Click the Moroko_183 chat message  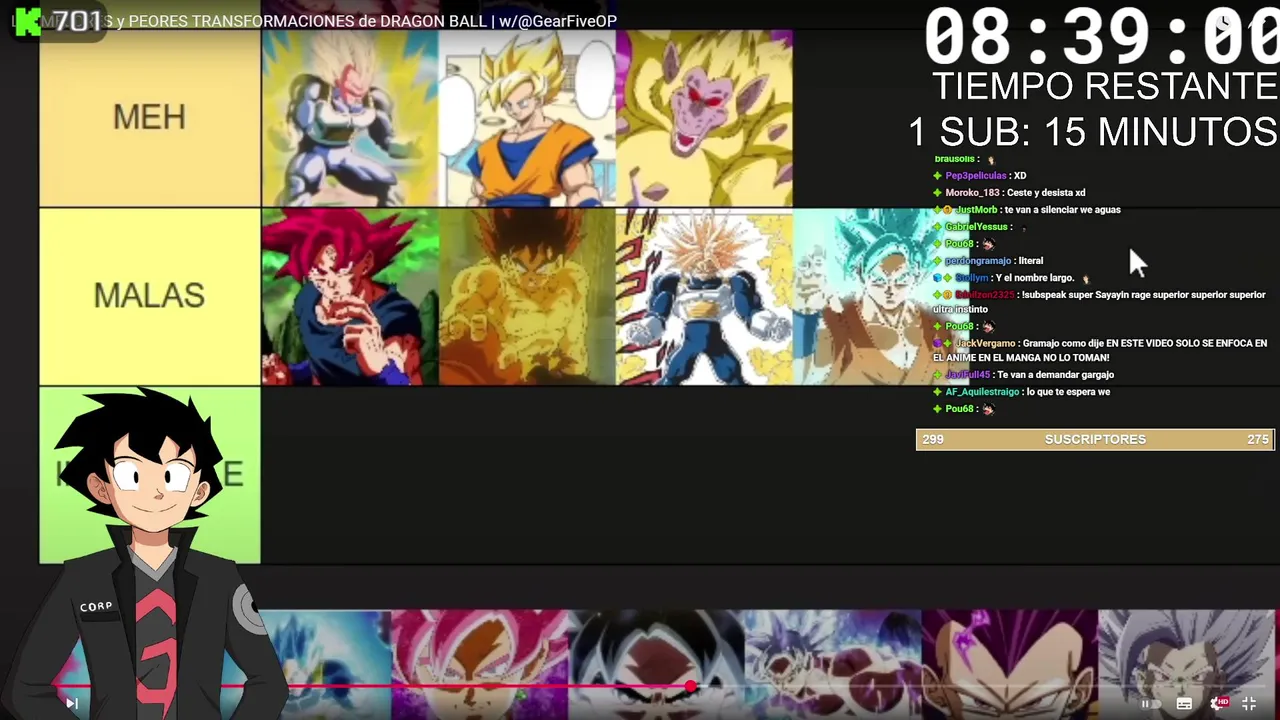click(x=1009, y=193)
